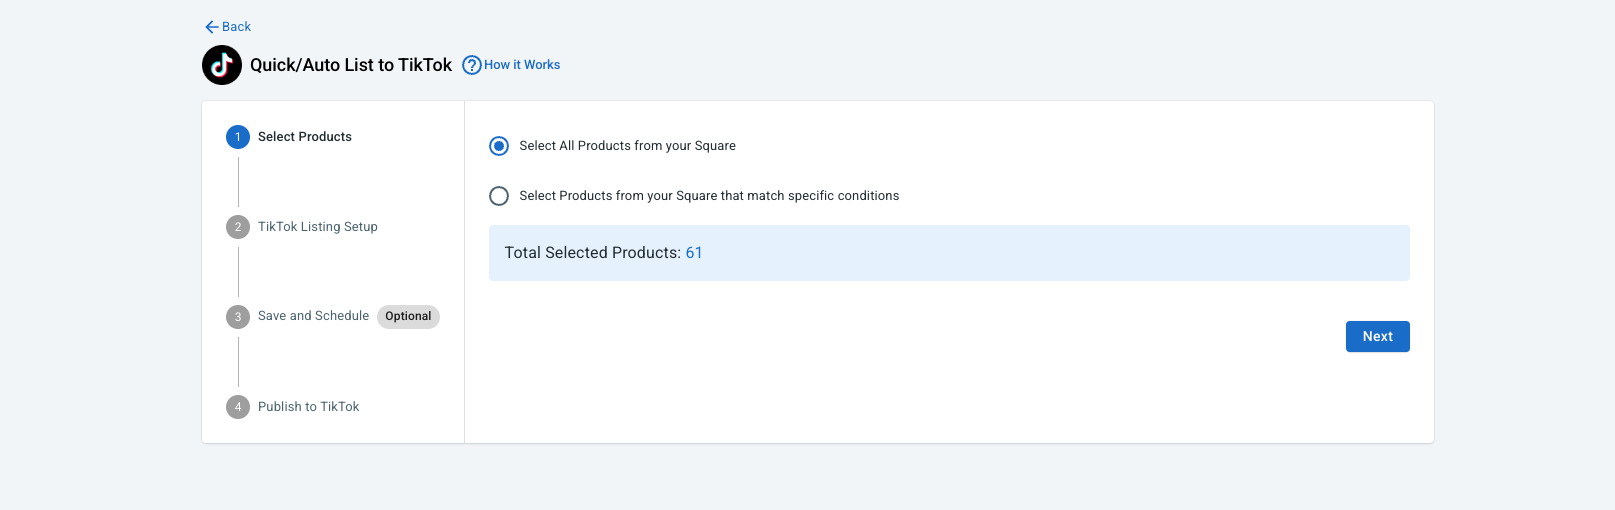Open TikTok Listing Setup step
1615x510 pixels.
(318, 227)
